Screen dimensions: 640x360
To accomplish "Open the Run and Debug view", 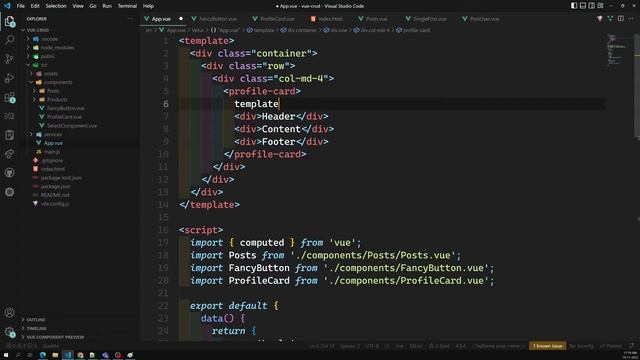I will [9, 78].
